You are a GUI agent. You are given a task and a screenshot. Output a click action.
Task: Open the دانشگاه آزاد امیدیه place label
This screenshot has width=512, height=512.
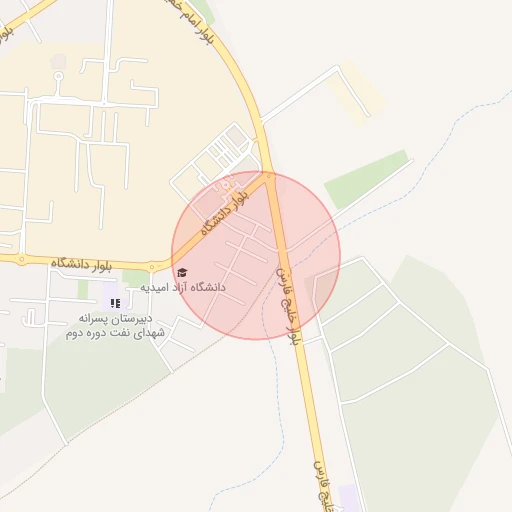click(183, 287)
